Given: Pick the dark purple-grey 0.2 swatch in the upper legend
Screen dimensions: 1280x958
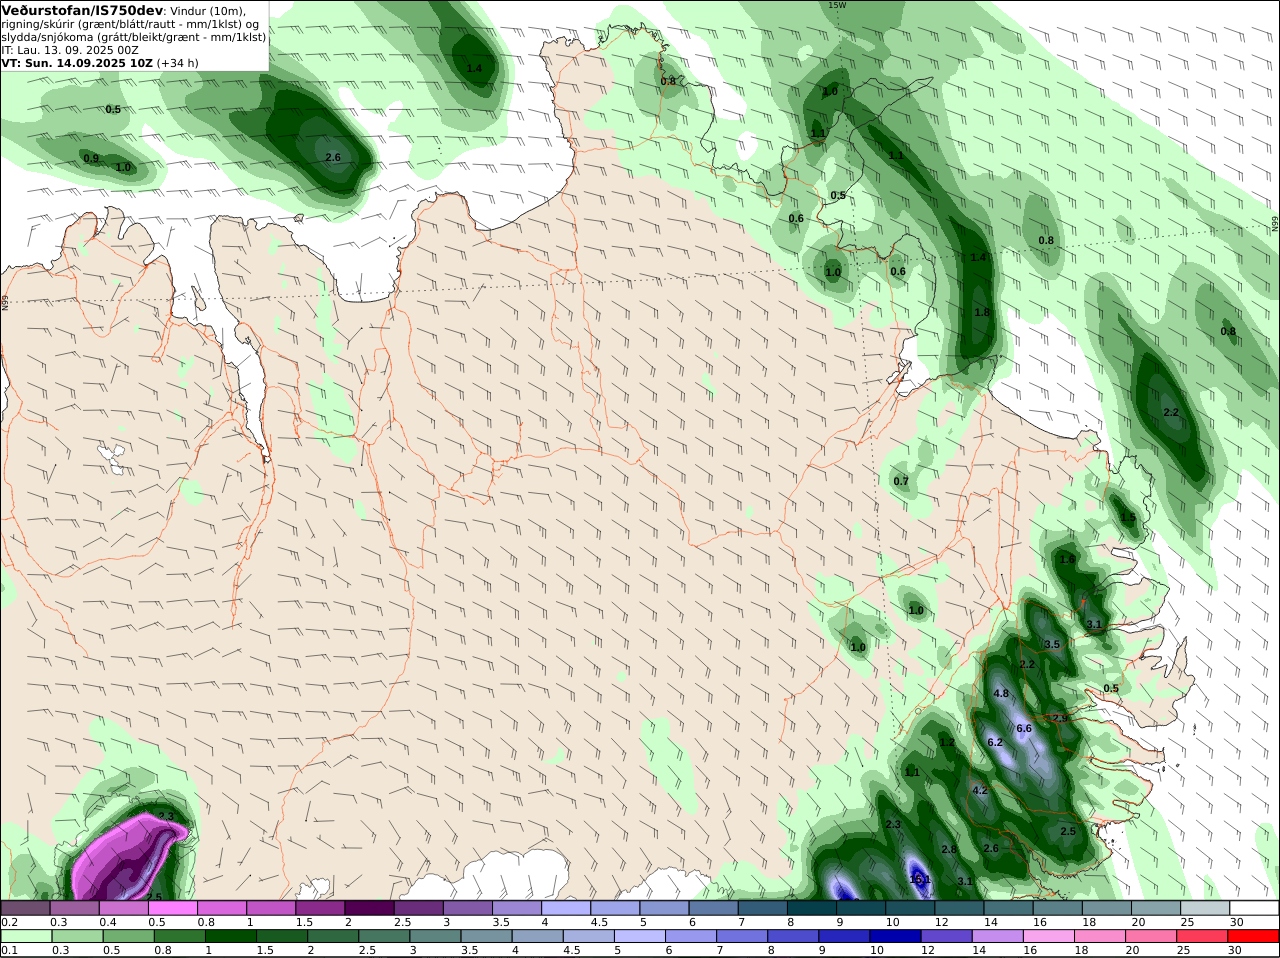Looking at the screenshot, I should [x=25, y=908].
